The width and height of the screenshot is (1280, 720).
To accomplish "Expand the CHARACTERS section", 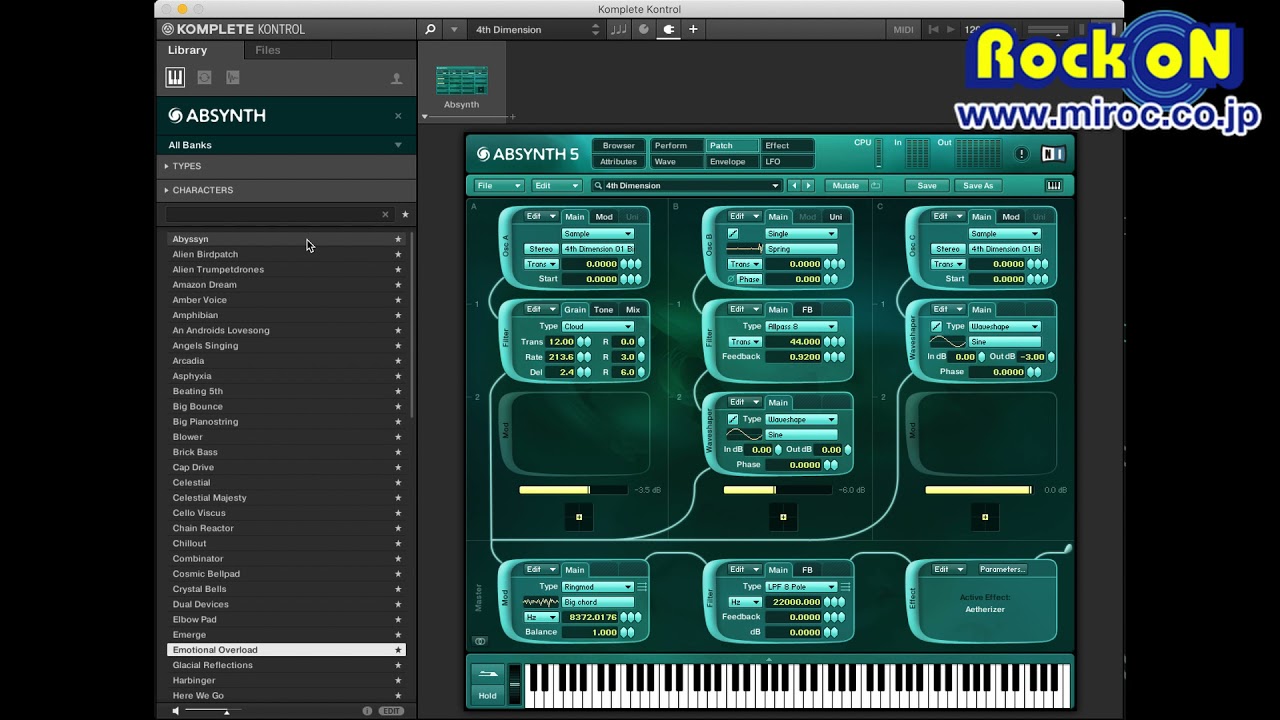I will 286,190.
